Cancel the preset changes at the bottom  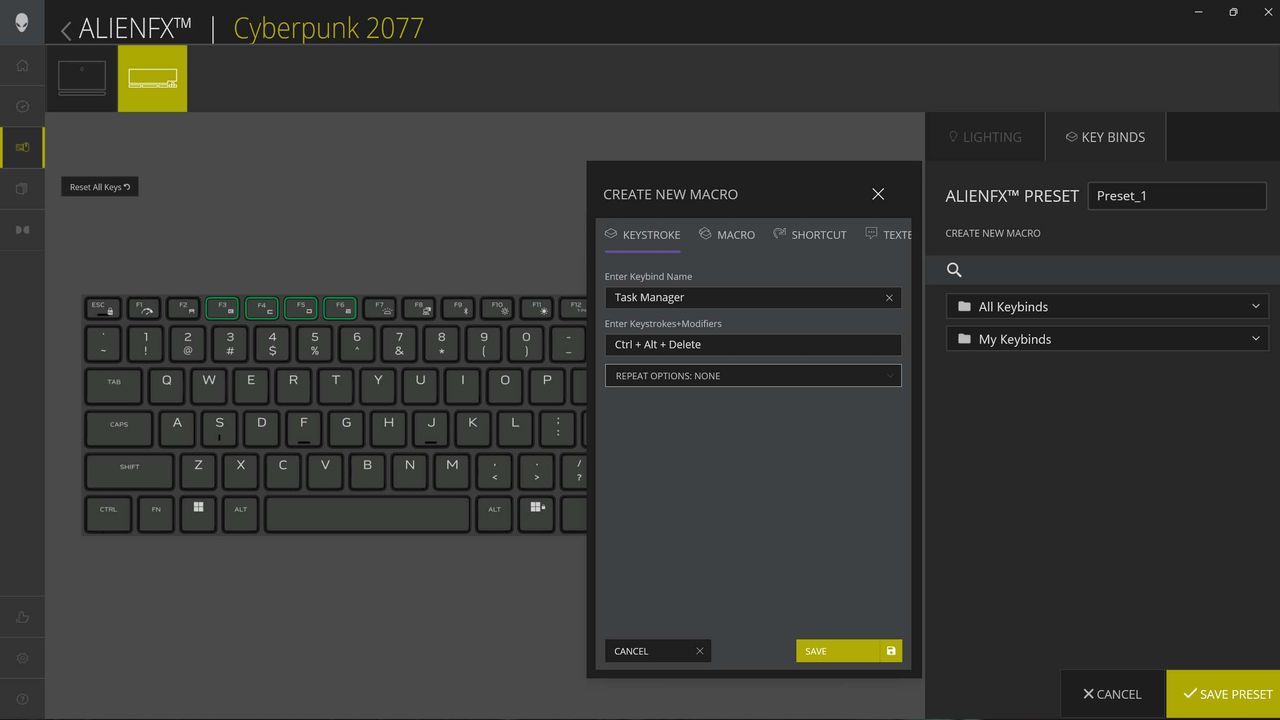click(1112, 694)
